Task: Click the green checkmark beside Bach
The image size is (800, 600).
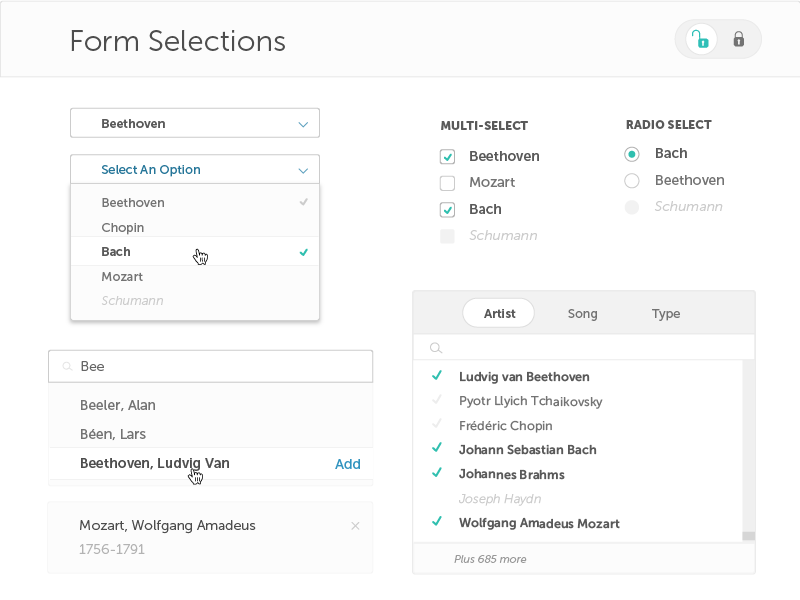Action: pos(303,252)
